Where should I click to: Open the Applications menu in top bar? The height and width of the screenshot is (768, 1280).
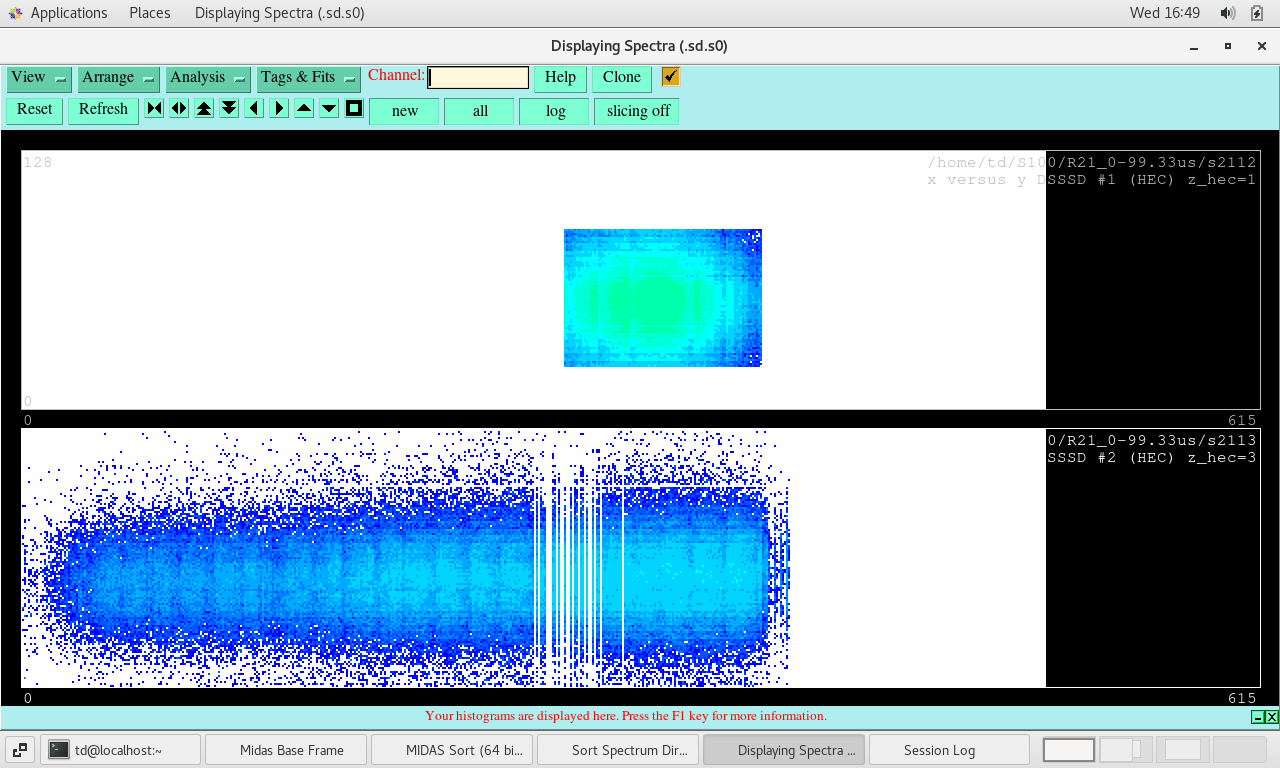[x=58, y=13]
